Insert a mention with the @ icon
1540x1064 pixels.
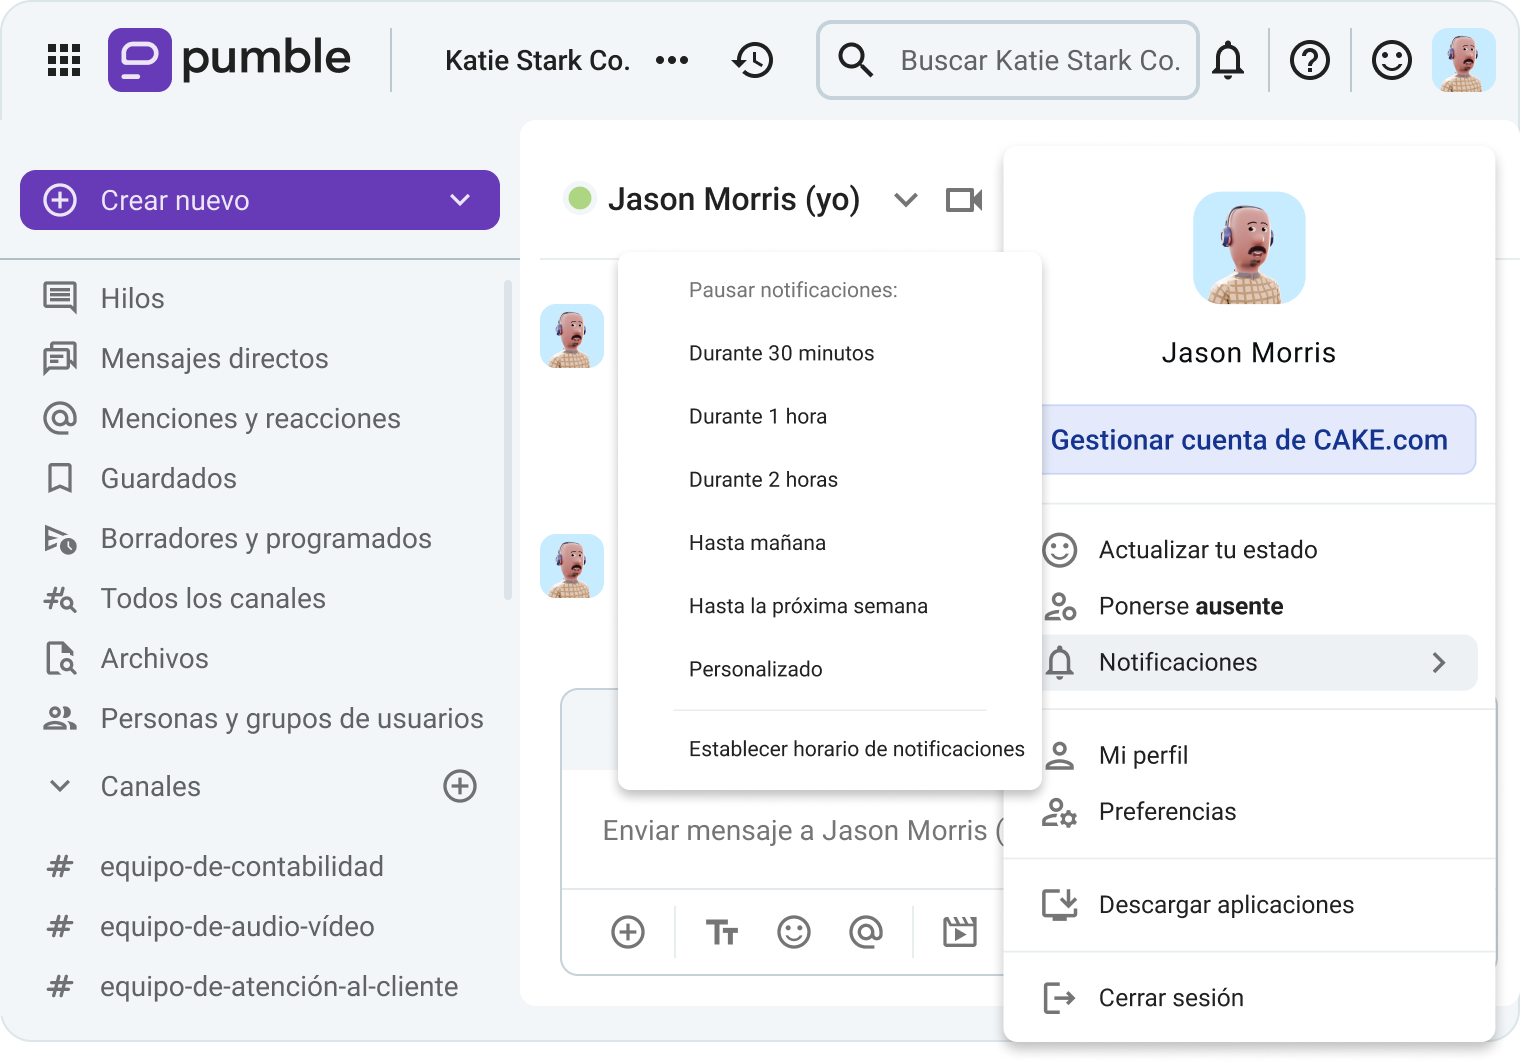(866, 931)
